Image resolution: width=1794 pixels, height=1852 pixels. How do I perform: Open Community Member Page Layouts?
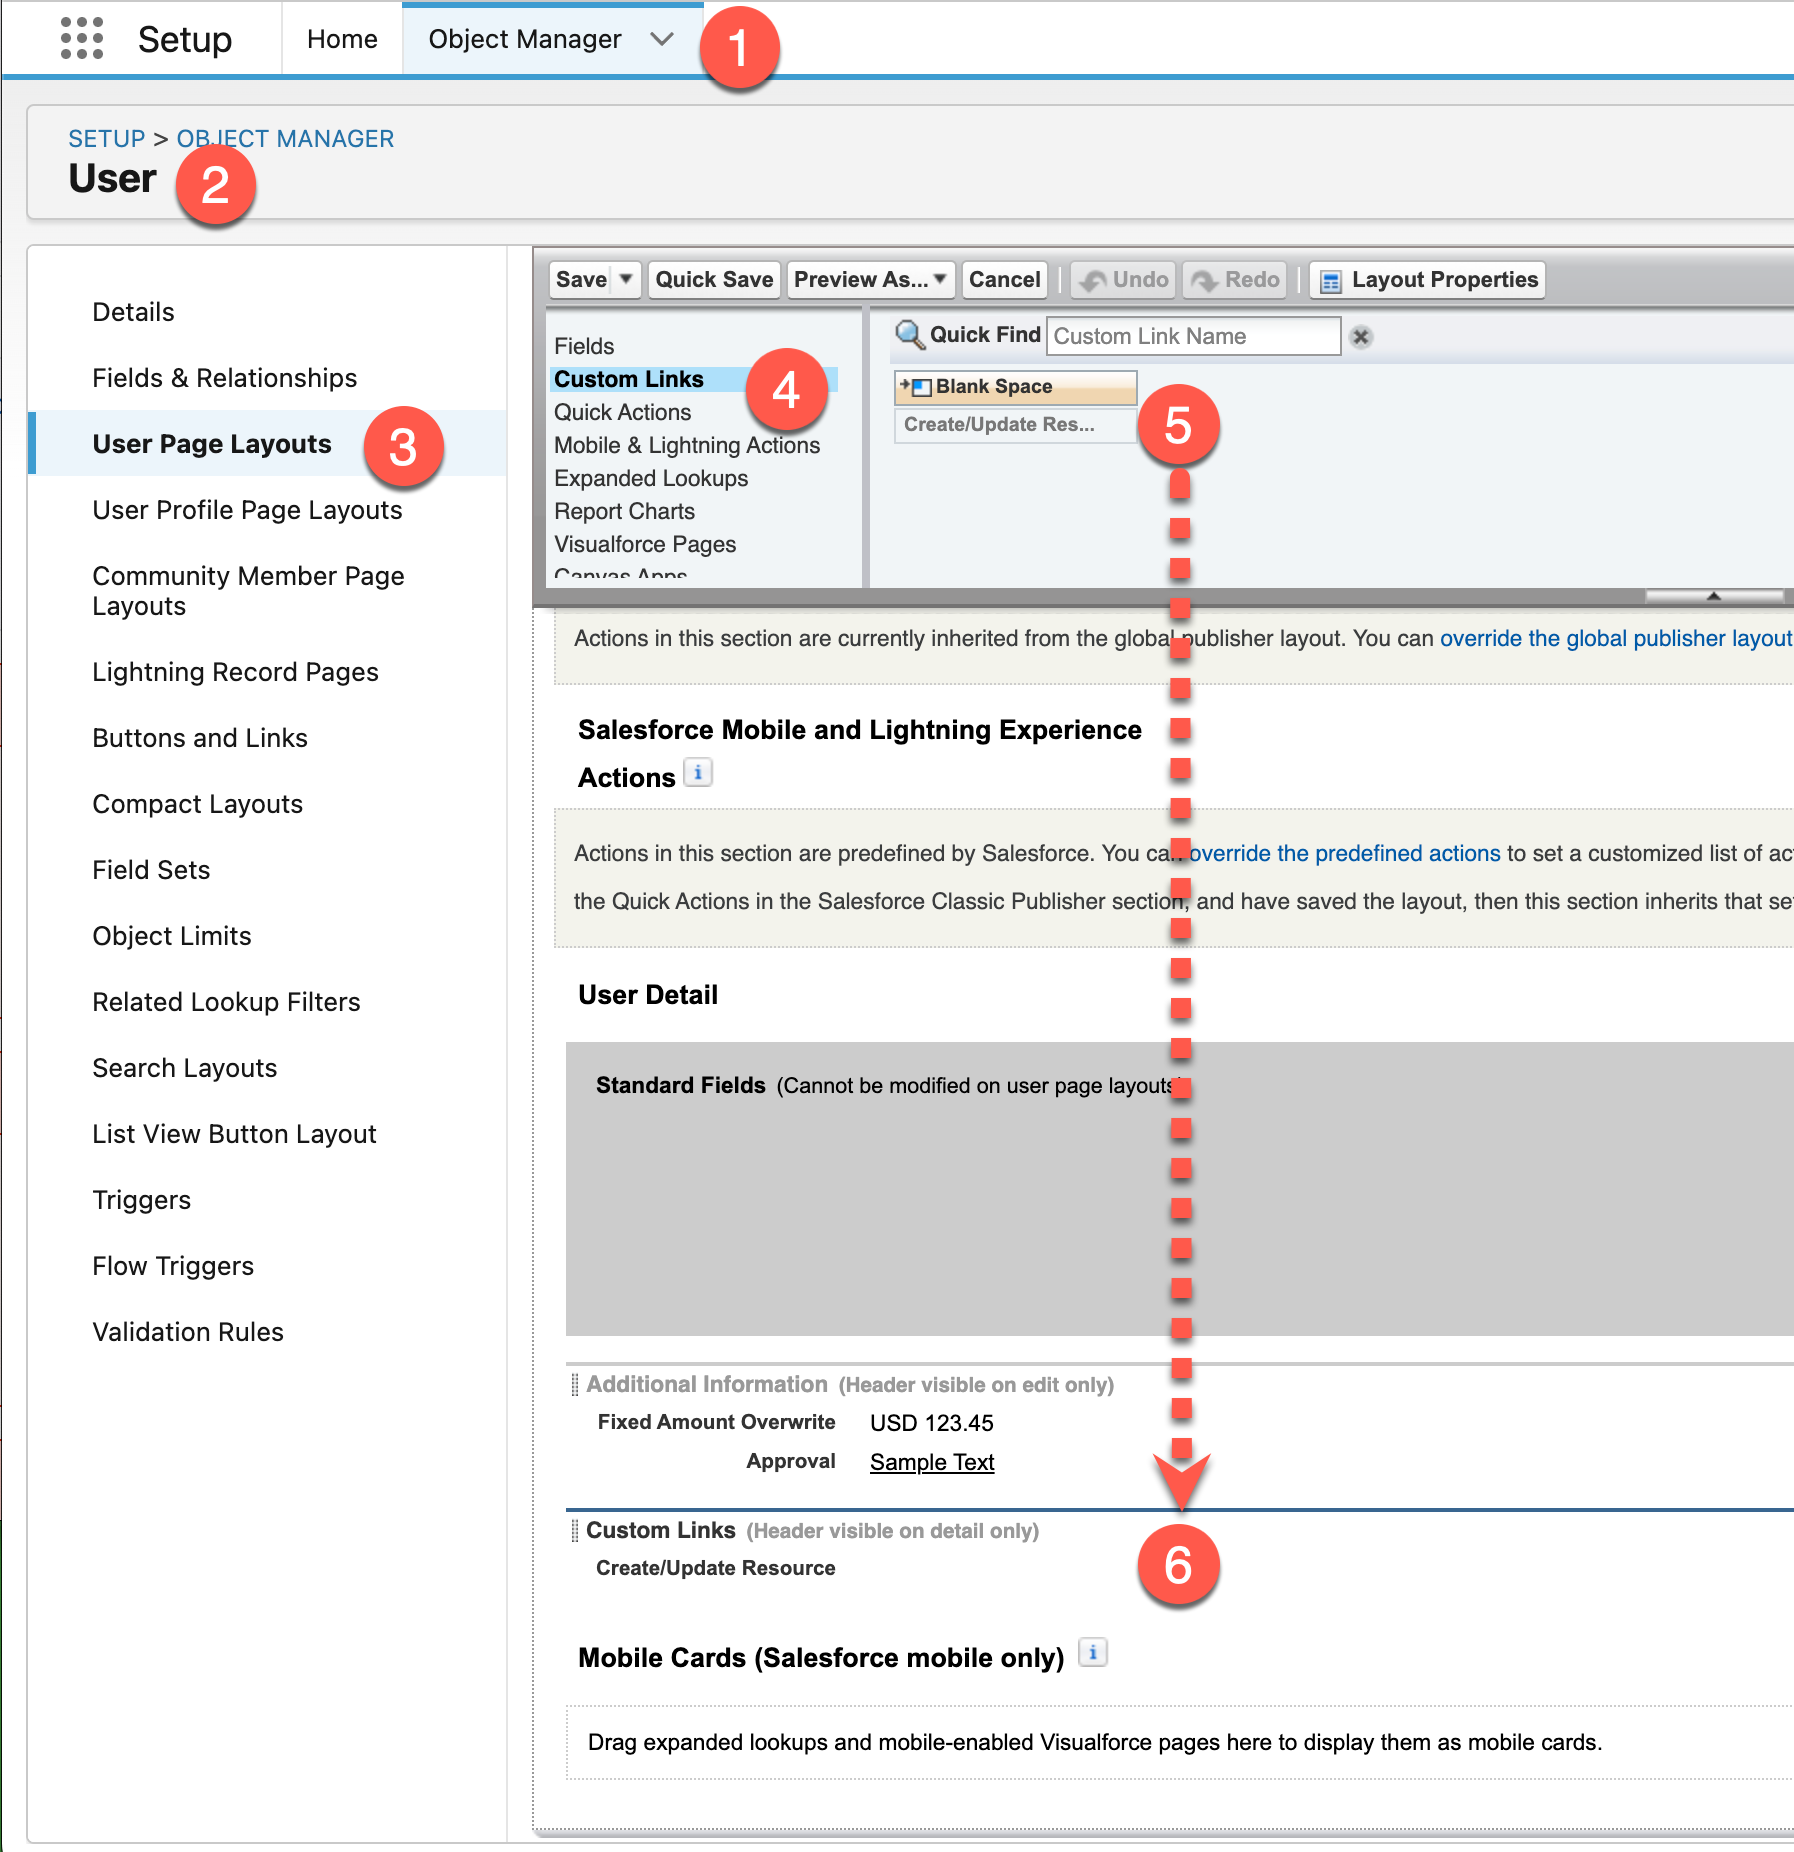(x=248, y=591)
